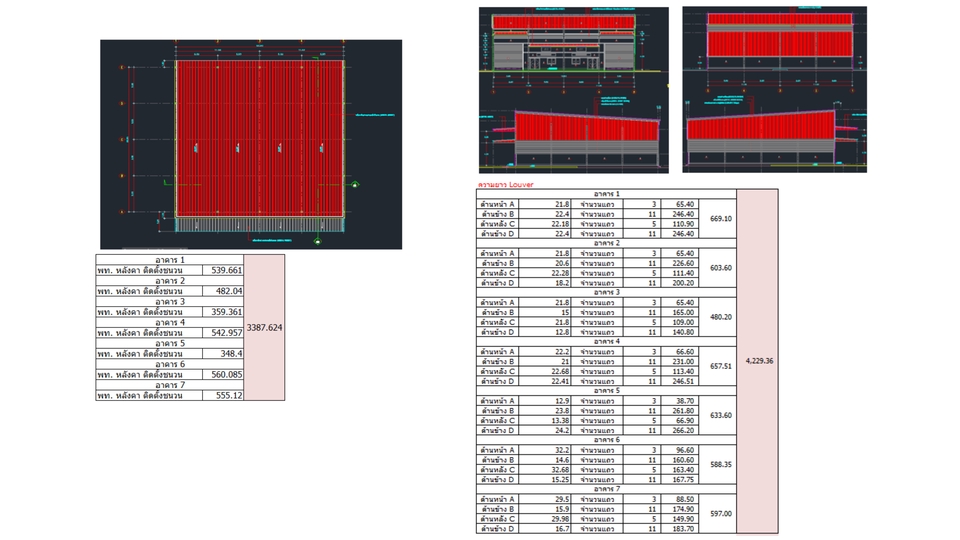Click louver subtotal 588.35
The width and height of the screenshot is (960, 540).
[x=720, y=464]
